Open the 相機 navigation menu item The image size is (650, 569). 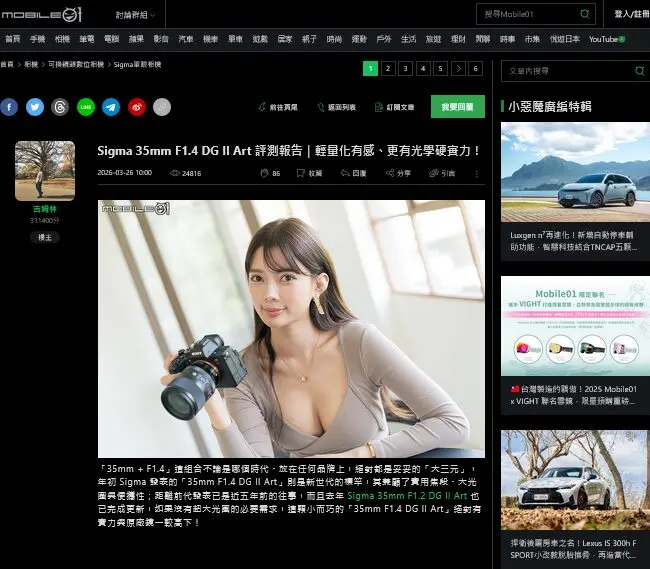click(x=62, y=39)
